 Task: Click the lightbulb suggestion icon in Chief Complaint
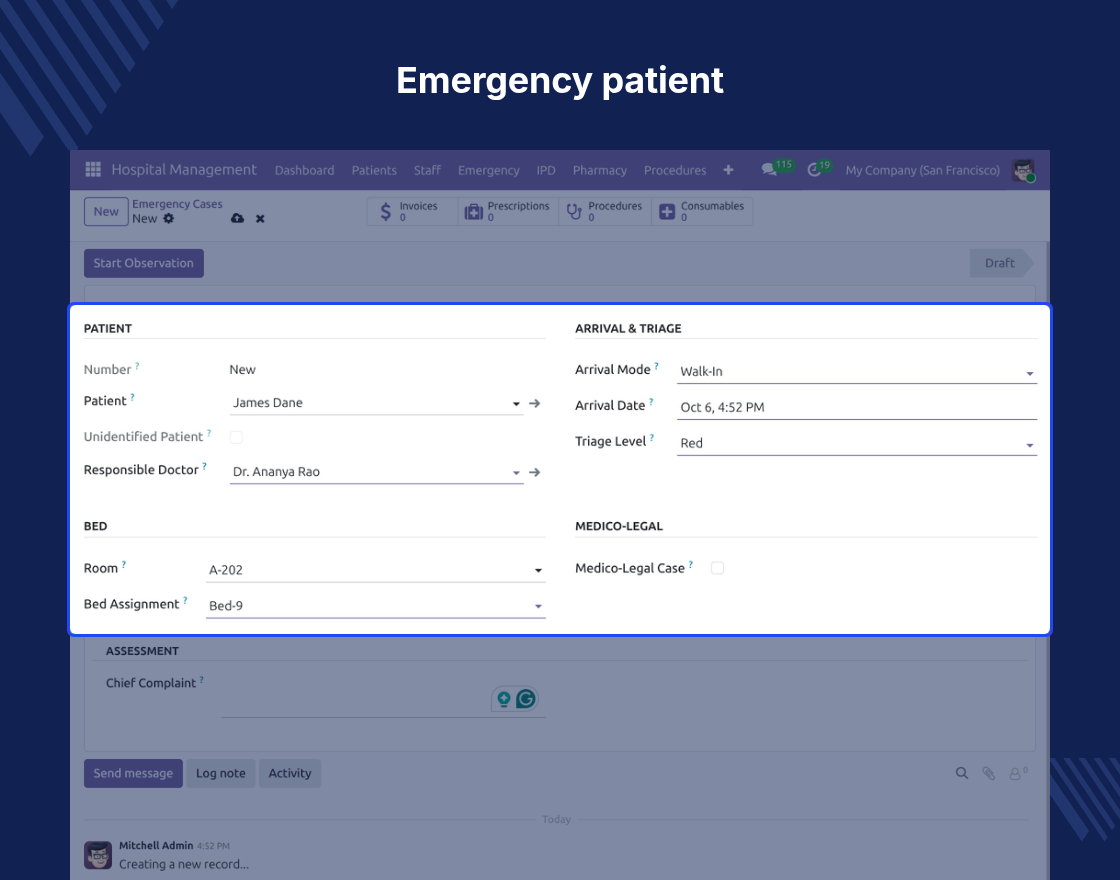click(504, 699)
